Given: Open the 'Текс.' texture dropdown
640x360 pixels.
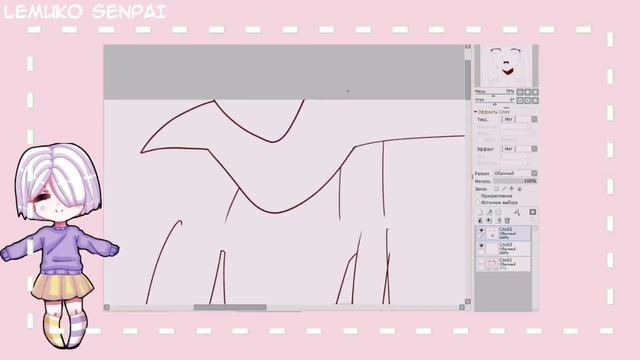Looking at the screenshot, I should click(x=534, y=119).
